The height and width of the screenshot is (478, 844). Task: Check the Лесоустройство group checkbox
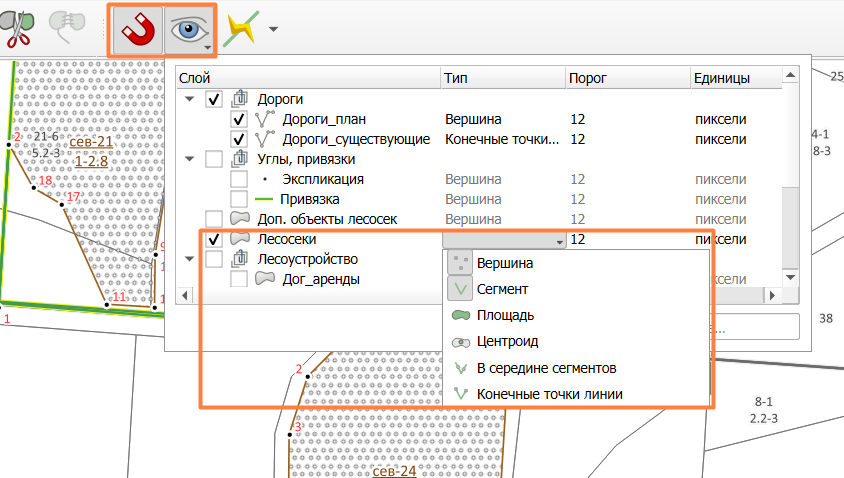click(214, 259)
